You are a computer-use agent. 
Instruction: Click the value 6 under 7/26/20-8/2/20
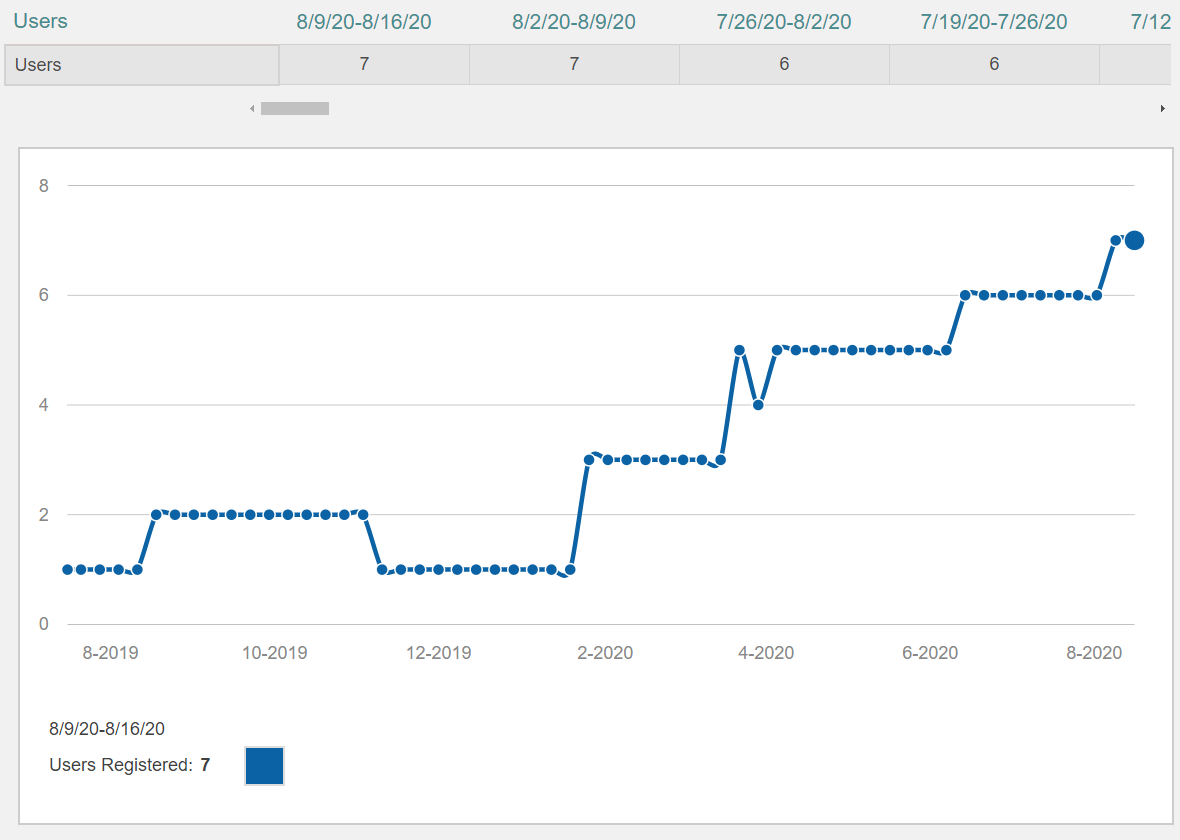pos(784,64)
